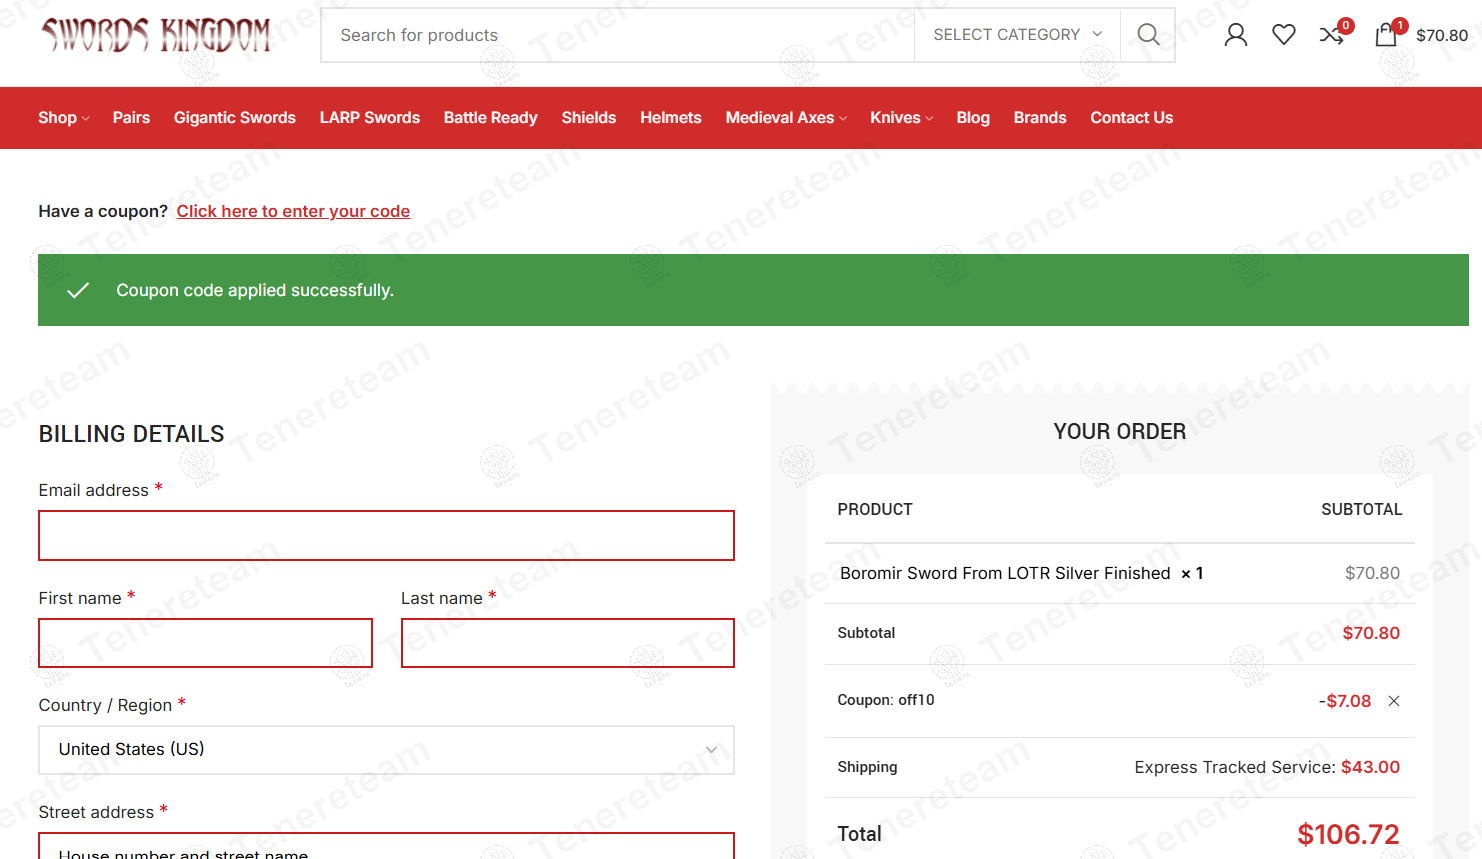
Task: Remove the off10 coupon with the X
Action: click(1394, 701)
